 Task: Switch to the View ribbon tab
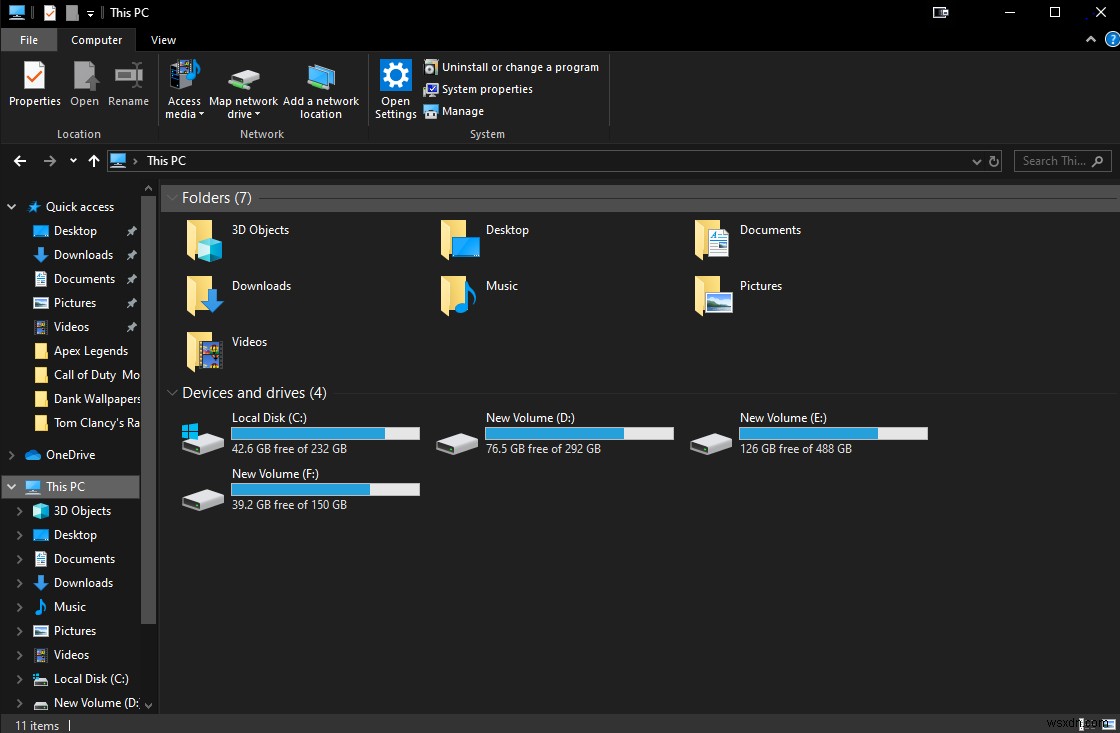(163, 39)
